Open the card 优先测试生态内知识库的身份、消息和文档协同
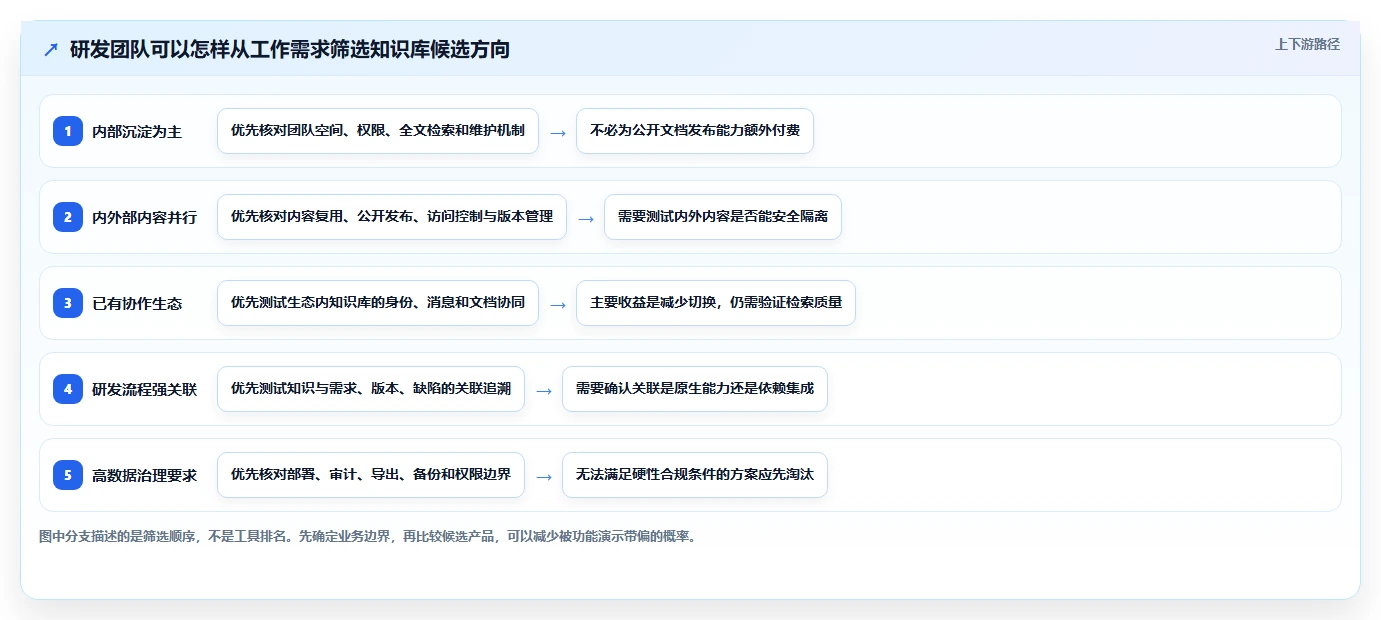The width and height of the screenshot is (1381, 620). pyautogui.click(x=378, y=303)
